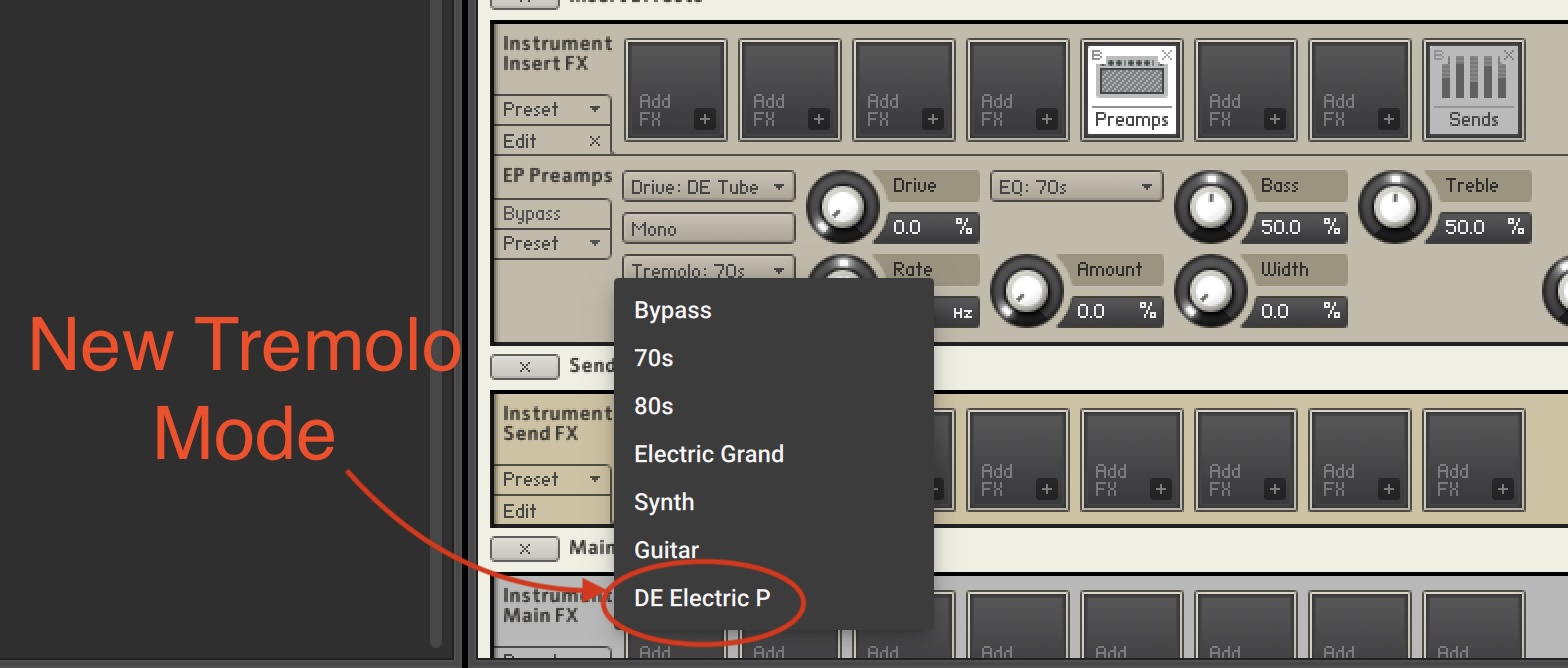This screenshot has width=1568, height=668.
Task: Click the Instrument Insert FX label
Action: [x=557, y=54]
